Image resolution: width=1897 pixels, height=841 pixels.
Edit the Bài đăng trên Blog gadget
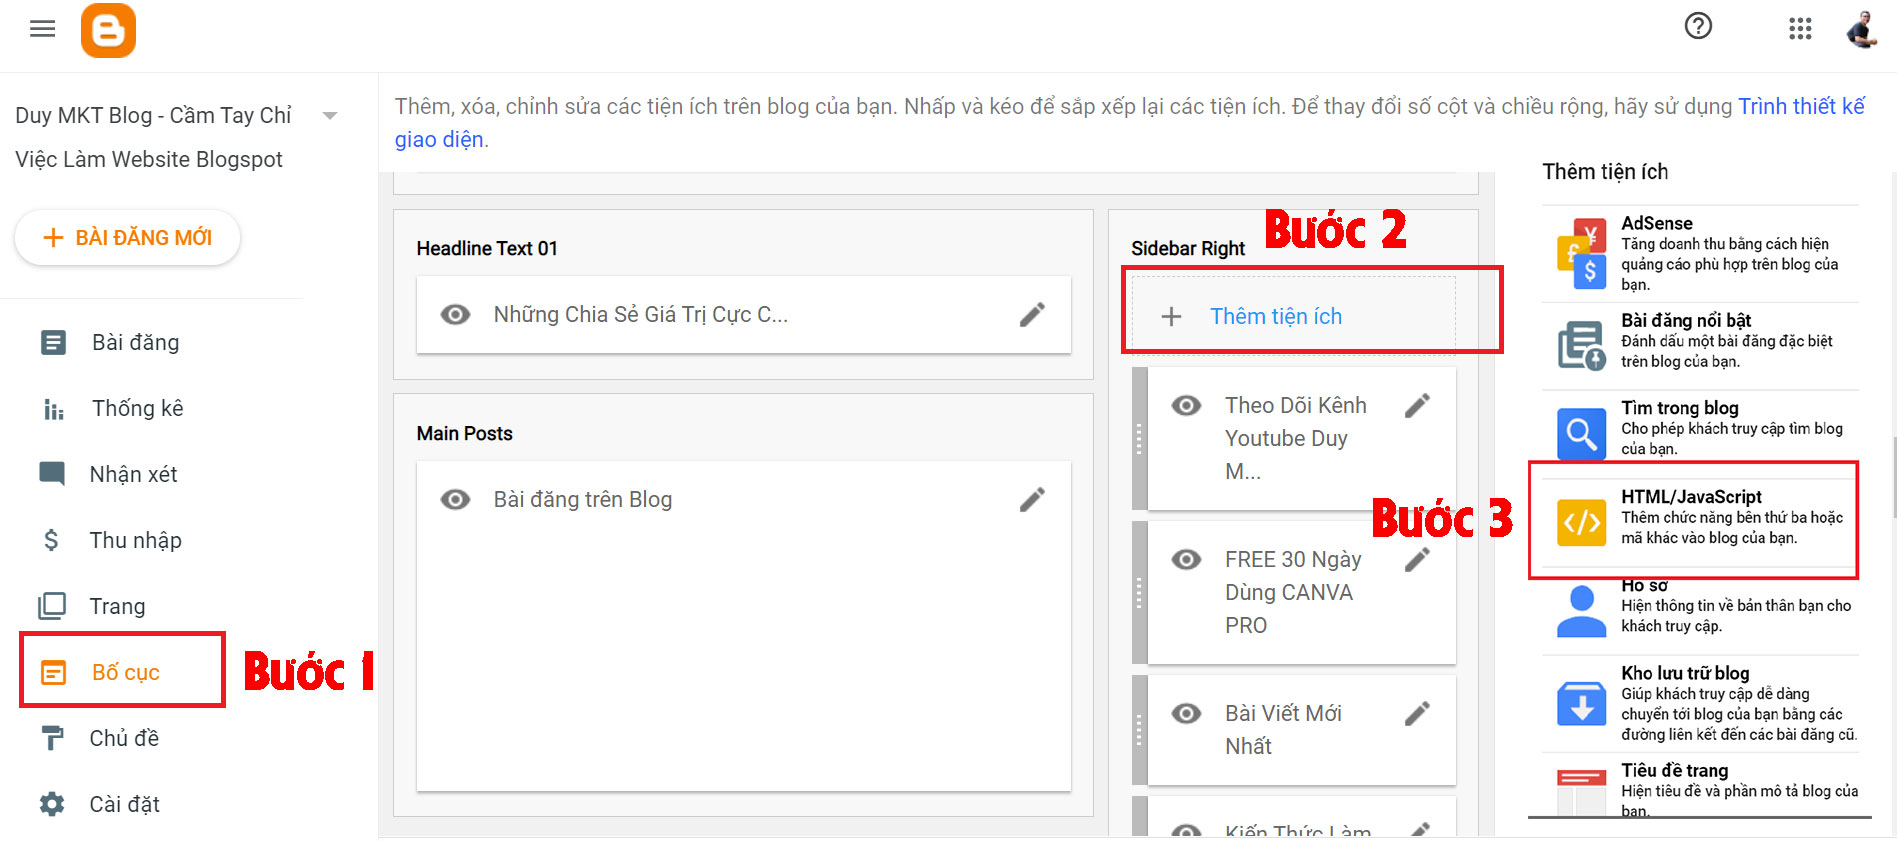(1032, 500)
